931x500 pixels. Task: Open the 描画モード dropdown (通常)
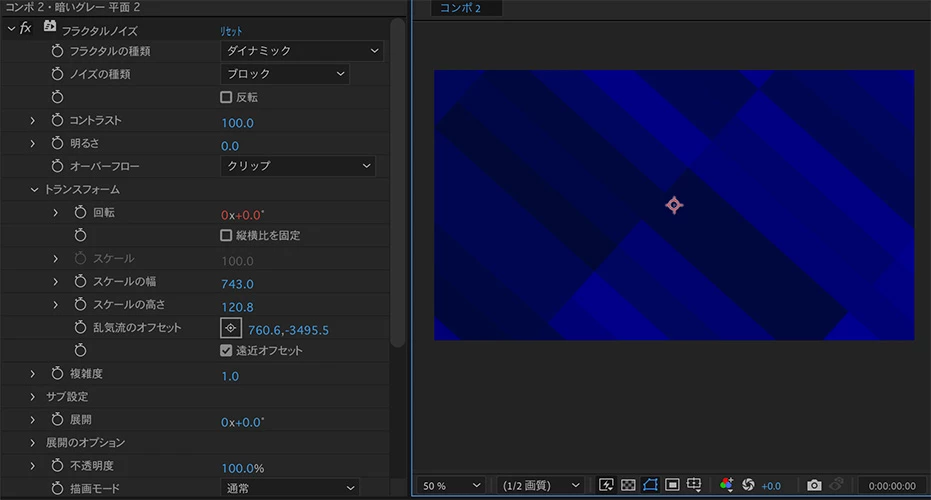coord(290,488)
